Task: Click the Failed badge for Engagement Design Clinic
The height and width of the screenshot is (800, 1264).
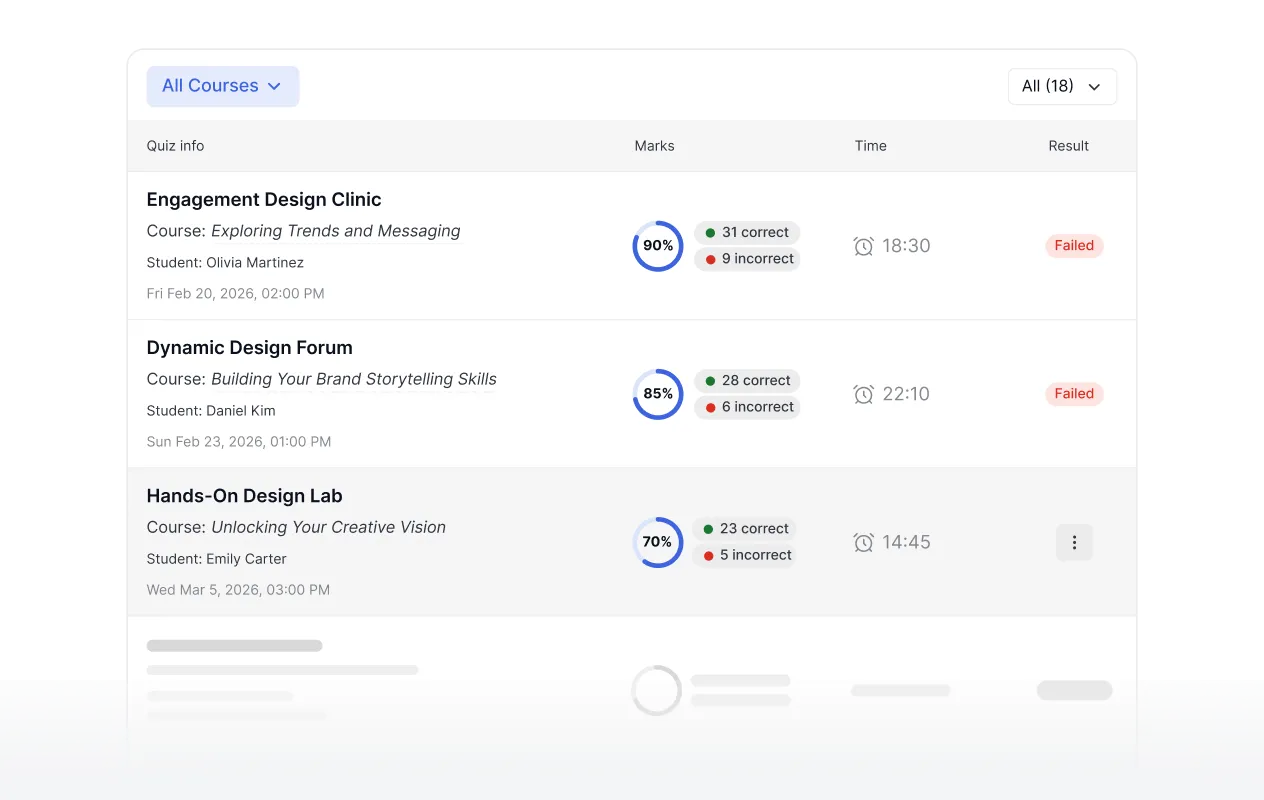Action: [1074, 246]
